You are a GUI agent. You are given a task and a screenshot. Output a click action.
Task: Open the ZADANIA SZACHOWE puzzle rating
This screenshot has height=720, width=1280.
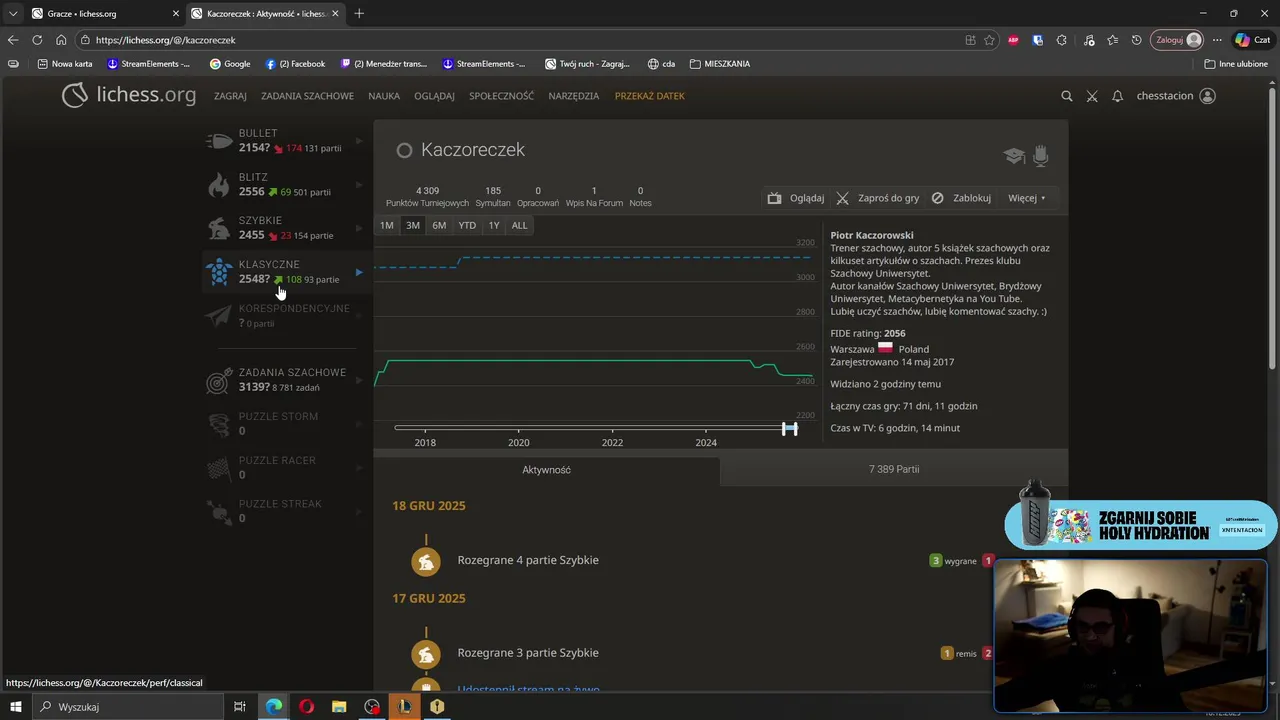285,380
